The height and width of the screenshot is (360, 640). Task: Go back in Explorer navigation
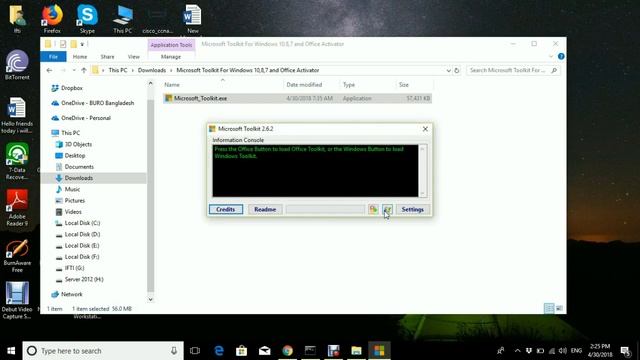(x=49, y=70)
